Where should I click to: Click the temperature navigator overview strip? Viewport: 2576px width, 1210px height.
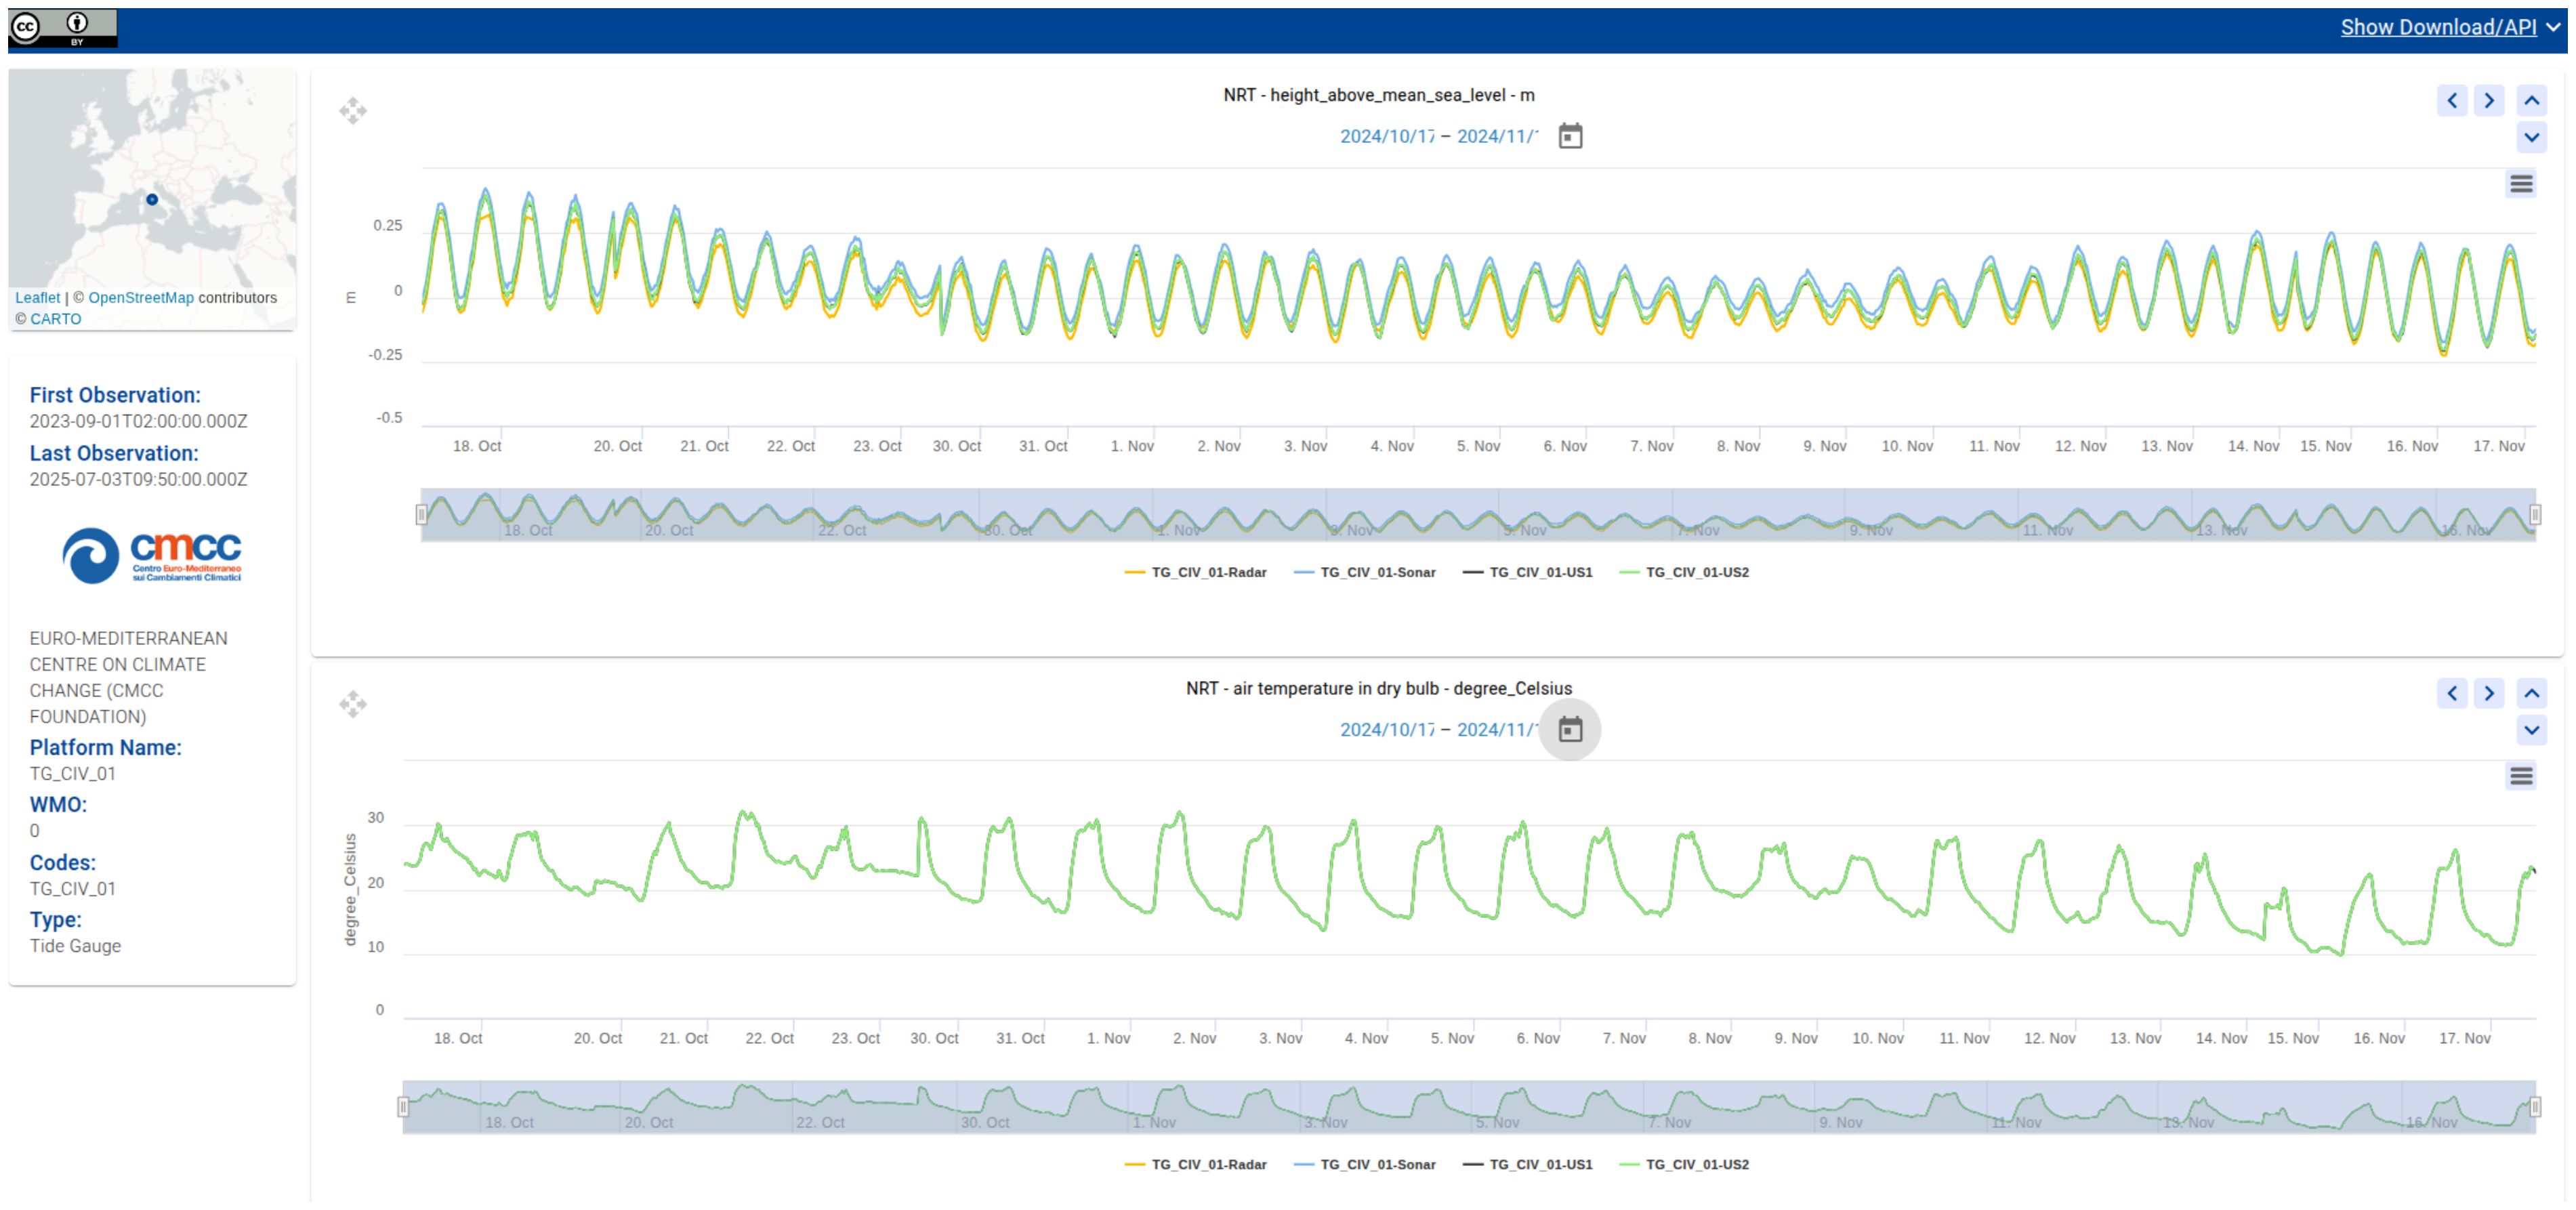tap(1469, 1107)
